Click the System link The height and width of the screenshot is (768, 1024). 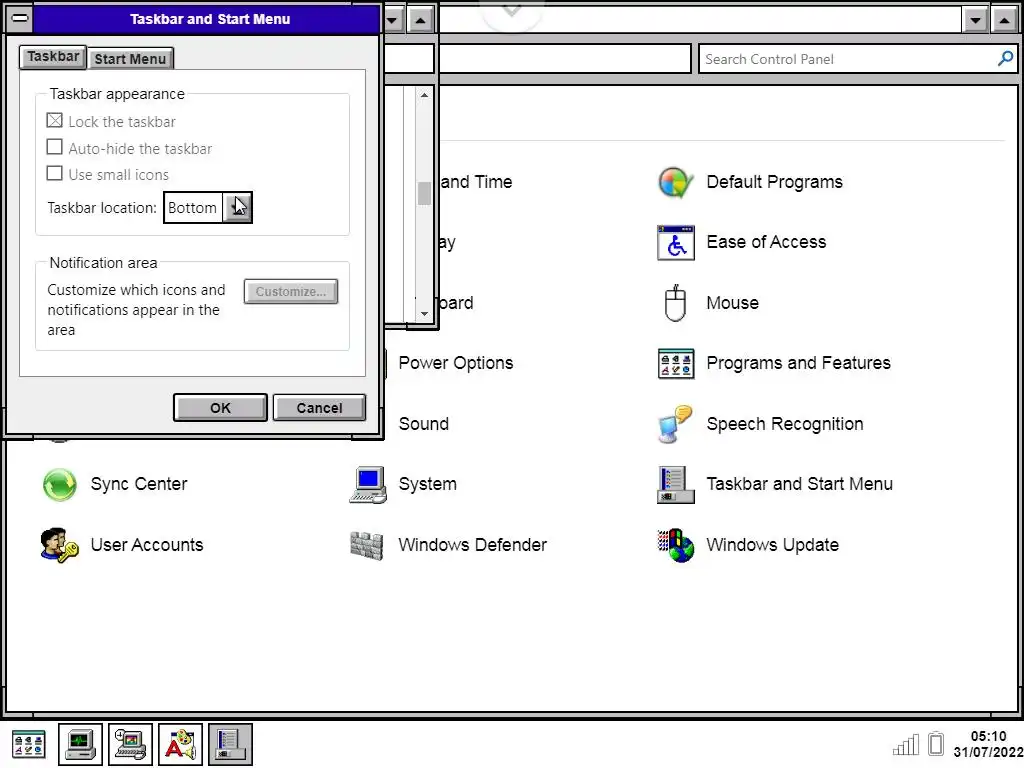tap(428, 485)
